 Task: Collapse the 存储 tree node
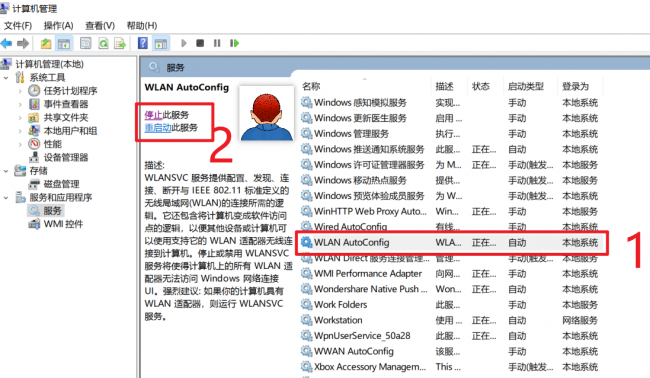coord(6,171)
